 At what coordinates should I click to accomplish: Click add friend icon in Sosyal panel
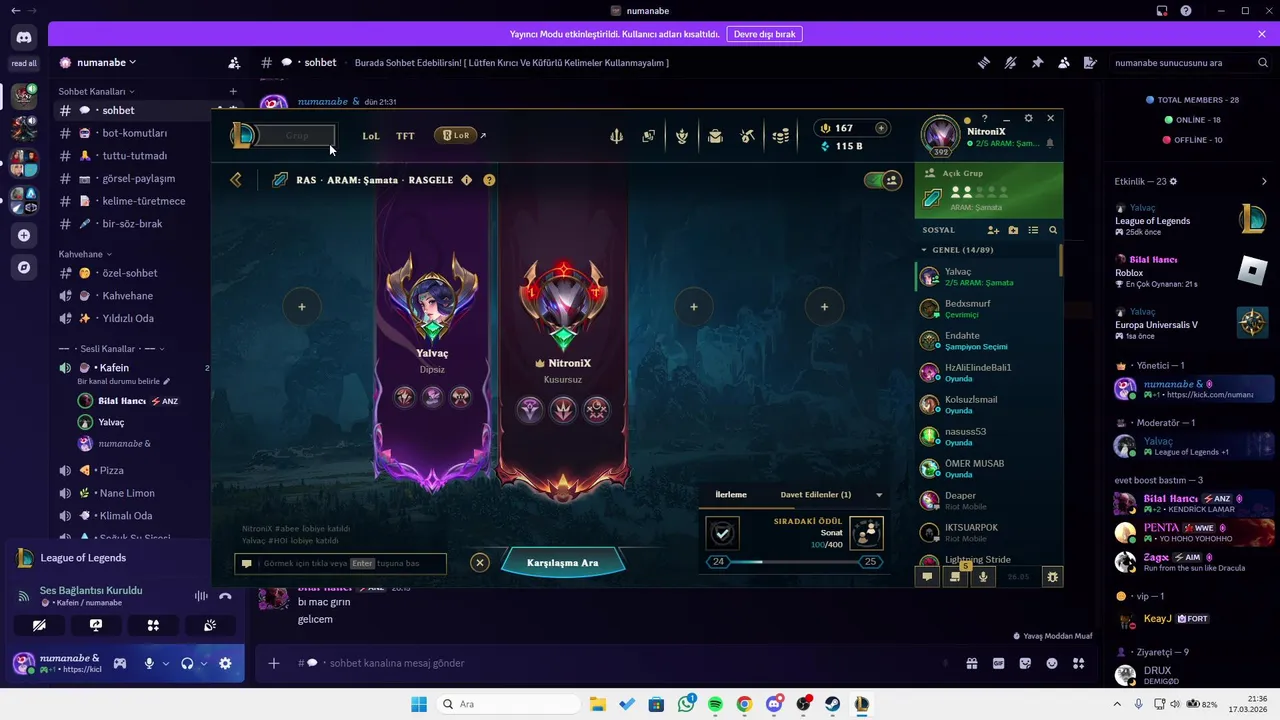coord(993,230)
